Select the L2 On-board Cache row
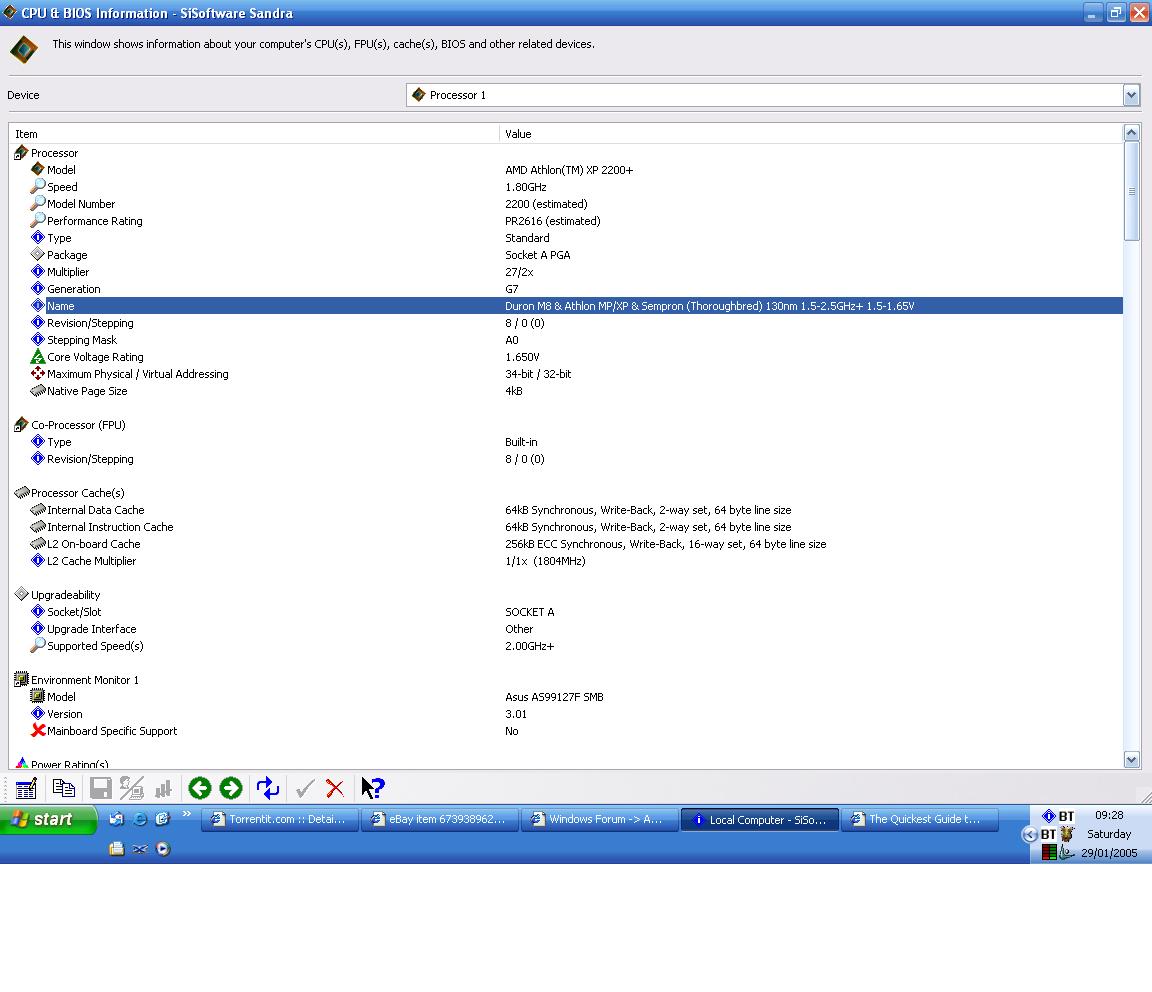1152x992 pixels. pyautogui.click(x=577, y=544)
